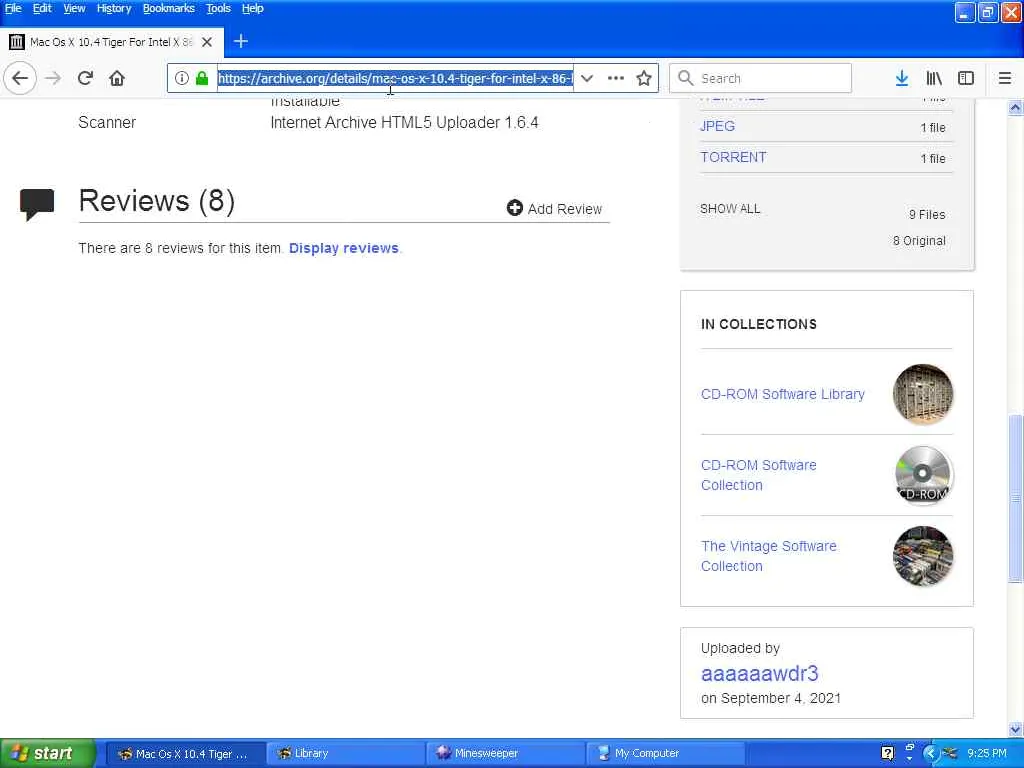1024x768 pixels.
Task: Open the History menu
Action: [x=114, y=8]
